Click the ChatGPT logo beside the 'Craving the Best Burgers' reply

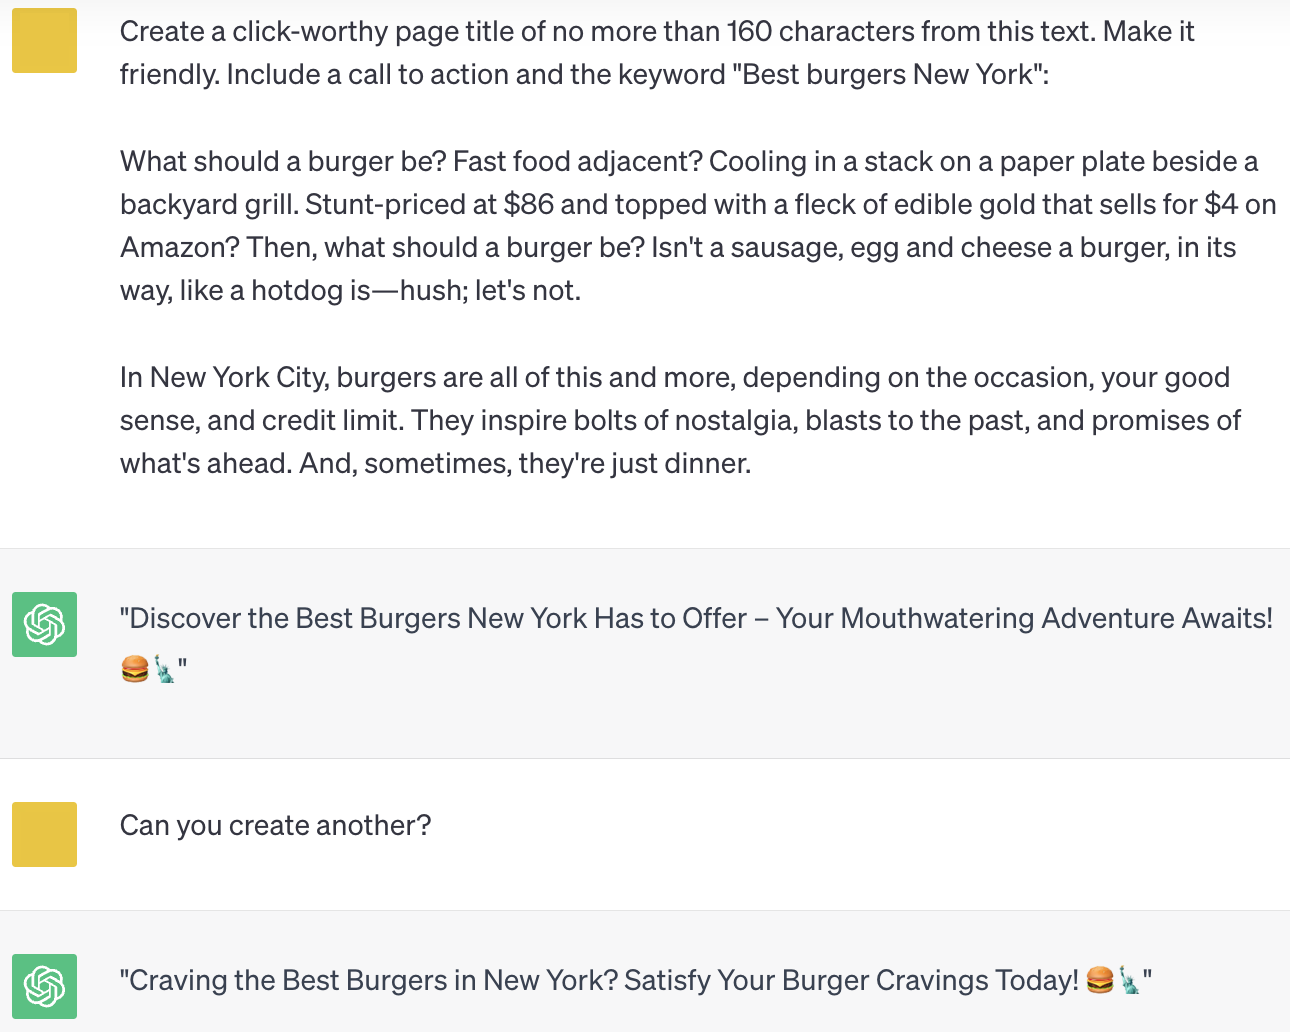(x=44, y=986)
